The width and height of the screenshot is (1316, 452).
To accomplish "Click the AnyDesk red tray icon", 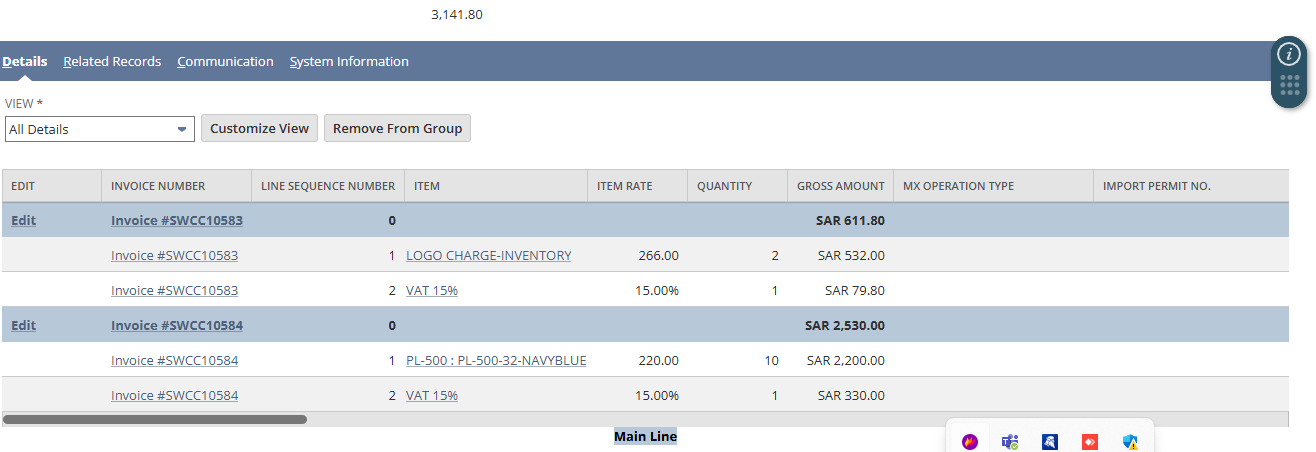I will coord(1090,441).
